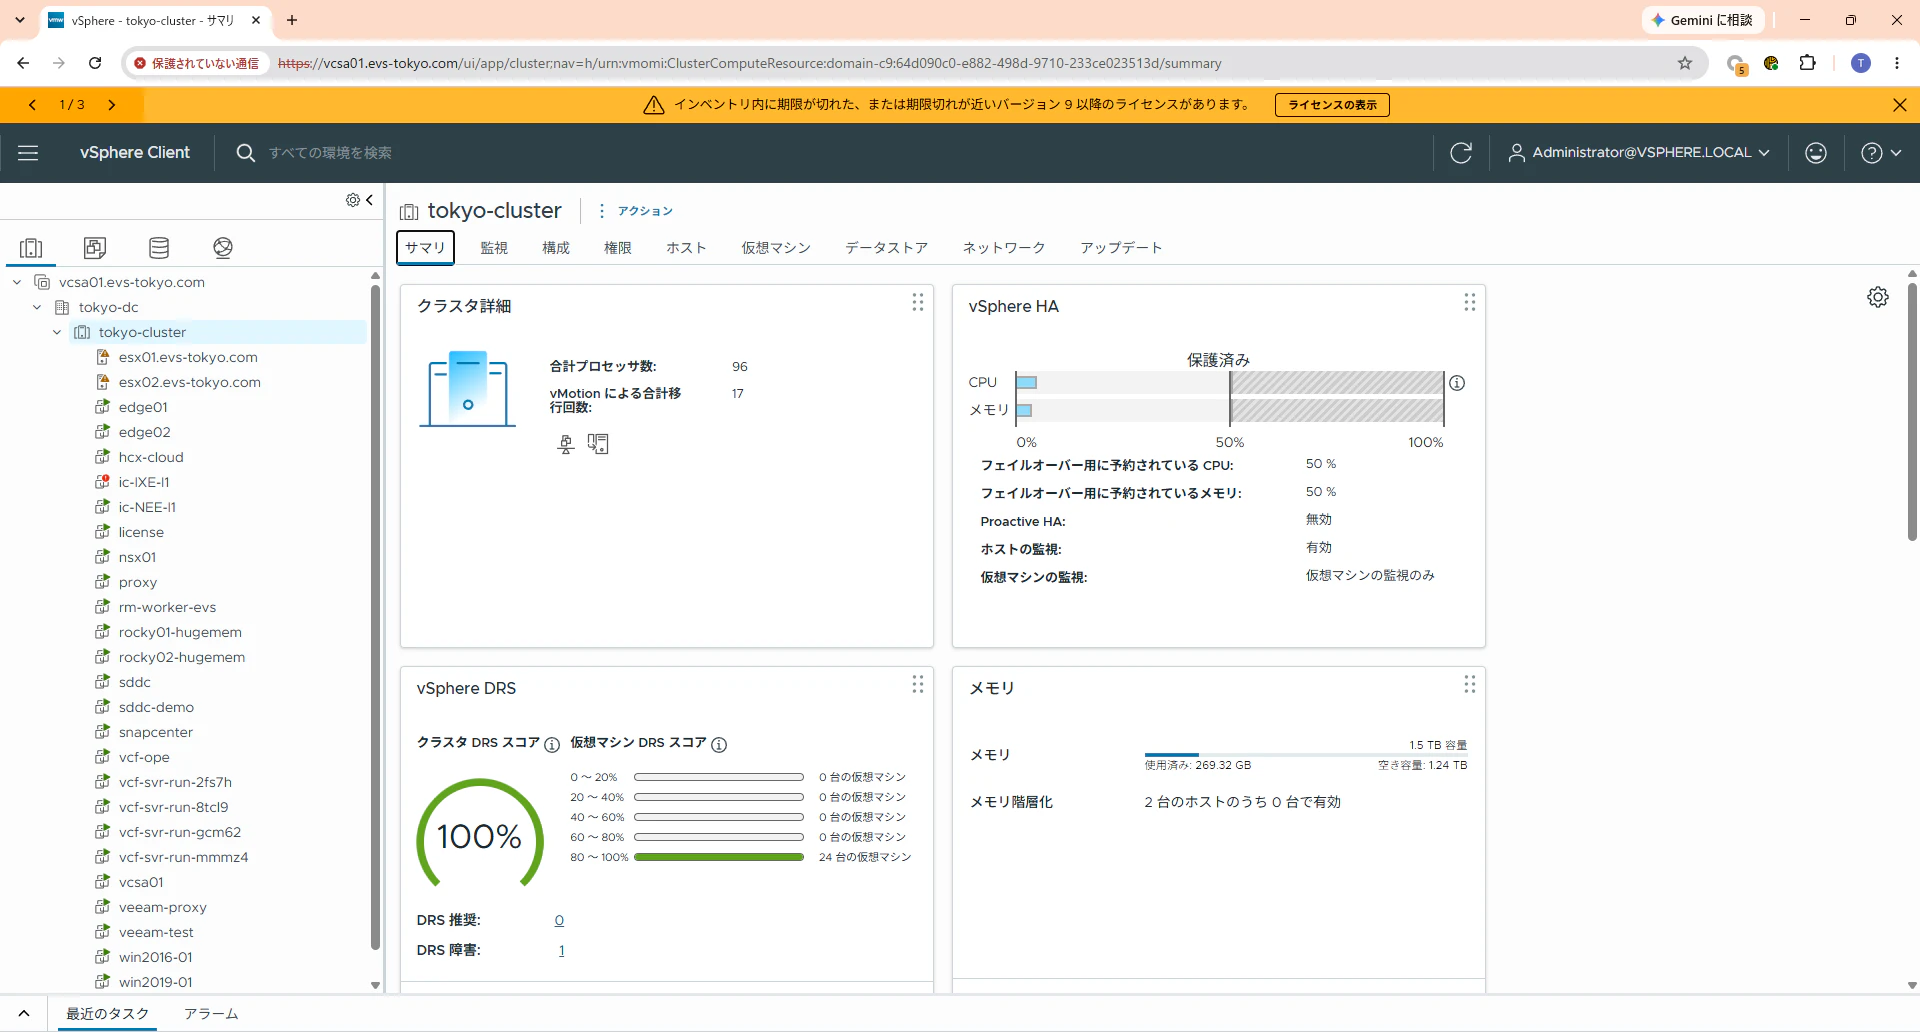Viewport: 1920px width, 1032px height.
Task: Click the vSphere DRS card drag handle
Action: point(918,684)
